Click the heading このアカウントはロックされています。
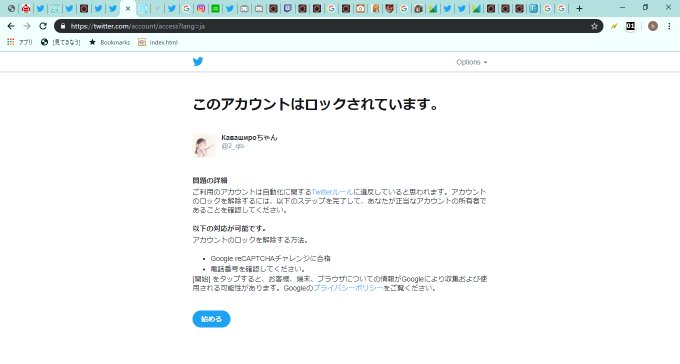680x364 pixels. [316, 105]
